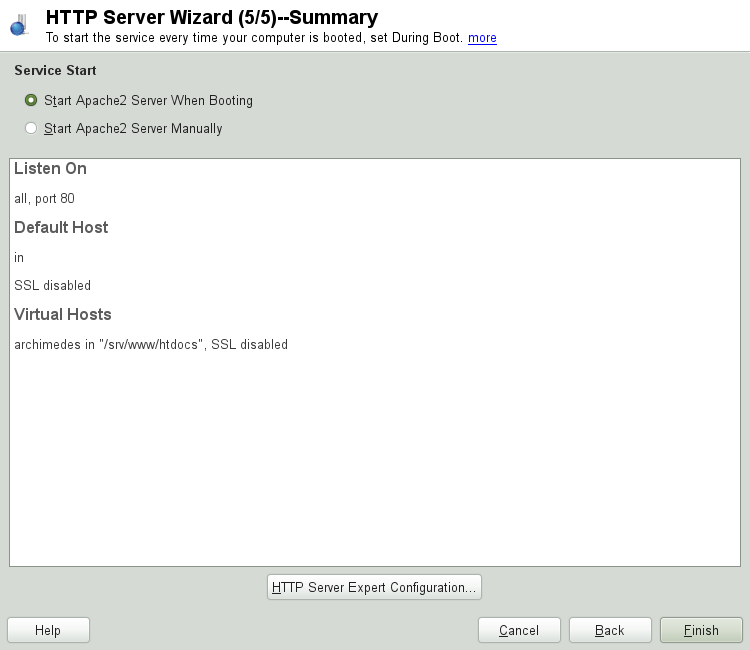Cancel the HTTP Server Wizard
Viewport: 750px width, 650px height.
click(x=519, y=630)
